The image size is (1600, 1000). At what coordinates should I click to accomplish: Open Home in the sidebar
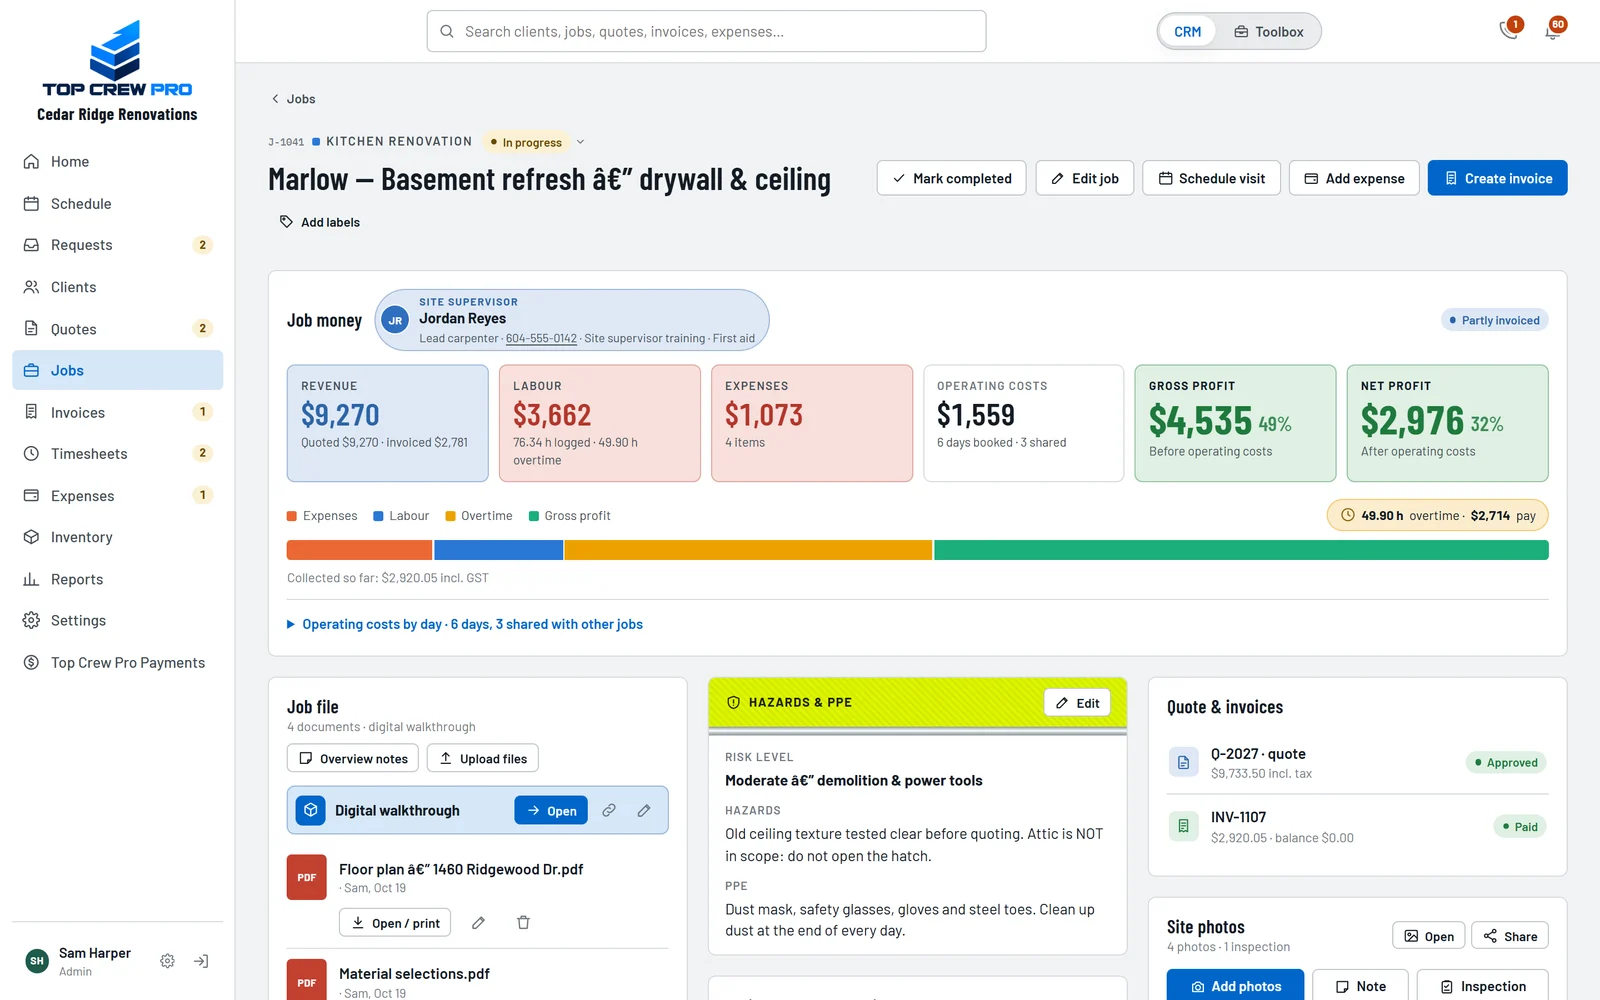pos(117,162)
